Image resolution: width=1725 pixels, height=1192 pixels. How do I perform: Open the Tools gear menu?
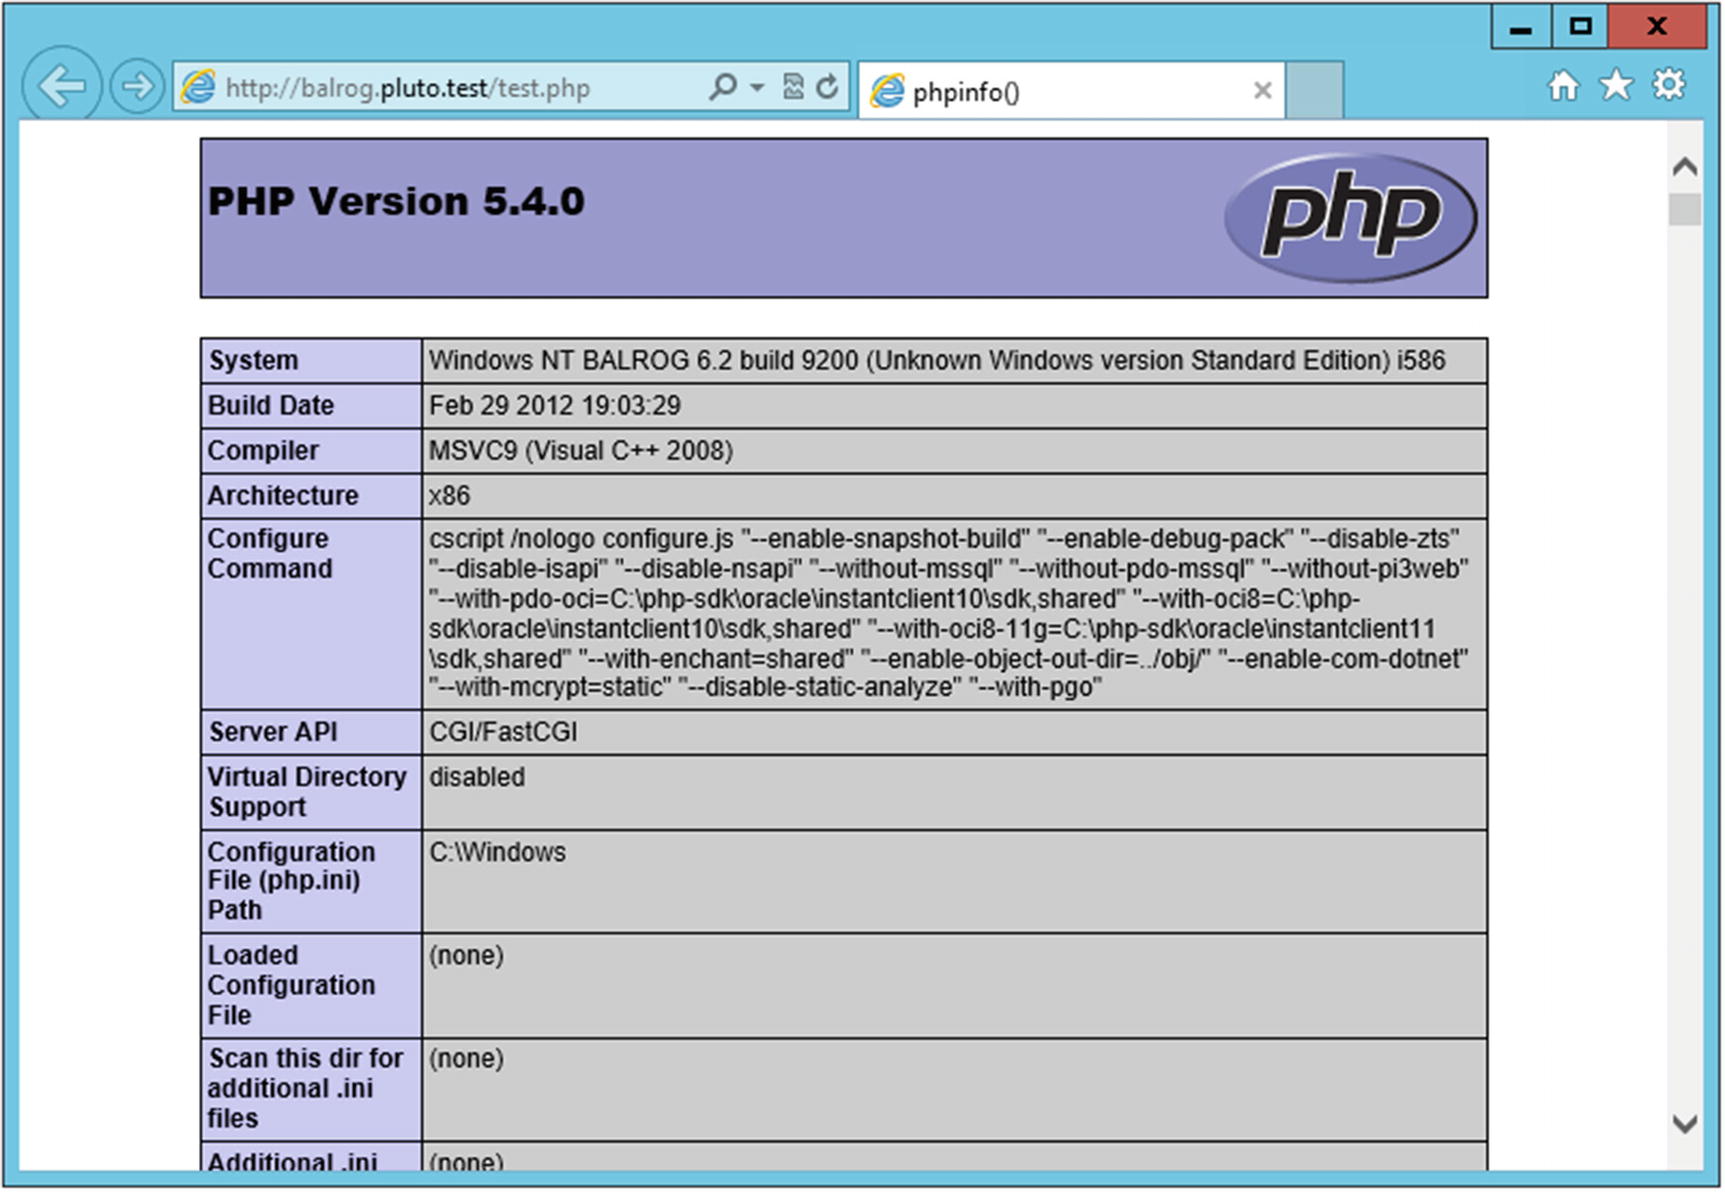click(x=1669, y=85)
